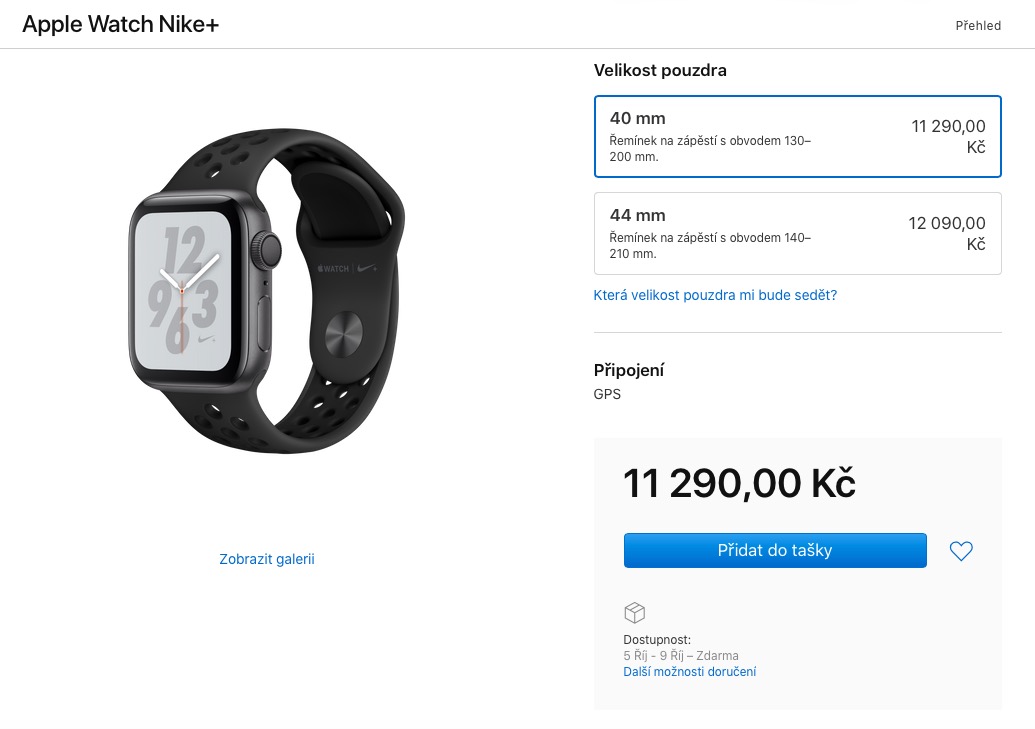The image size is (1035, 729).
Task: Open Která velikost pouzdra mi bude sedět link
Action: point(715,295)
